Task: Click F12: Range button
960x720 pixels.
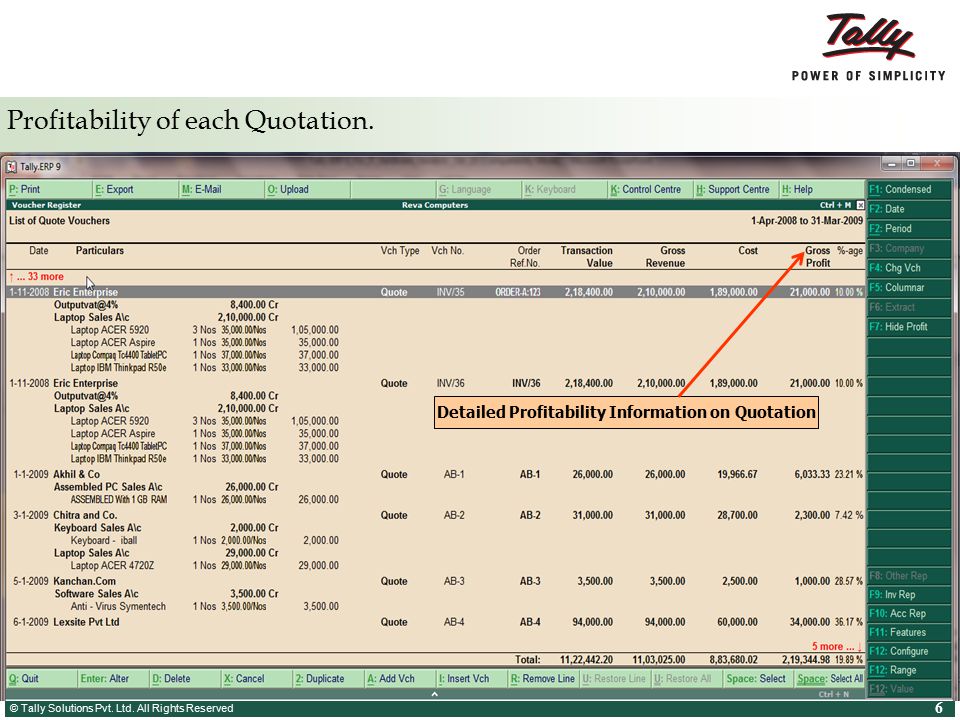Action: click(x=909, y=670)
